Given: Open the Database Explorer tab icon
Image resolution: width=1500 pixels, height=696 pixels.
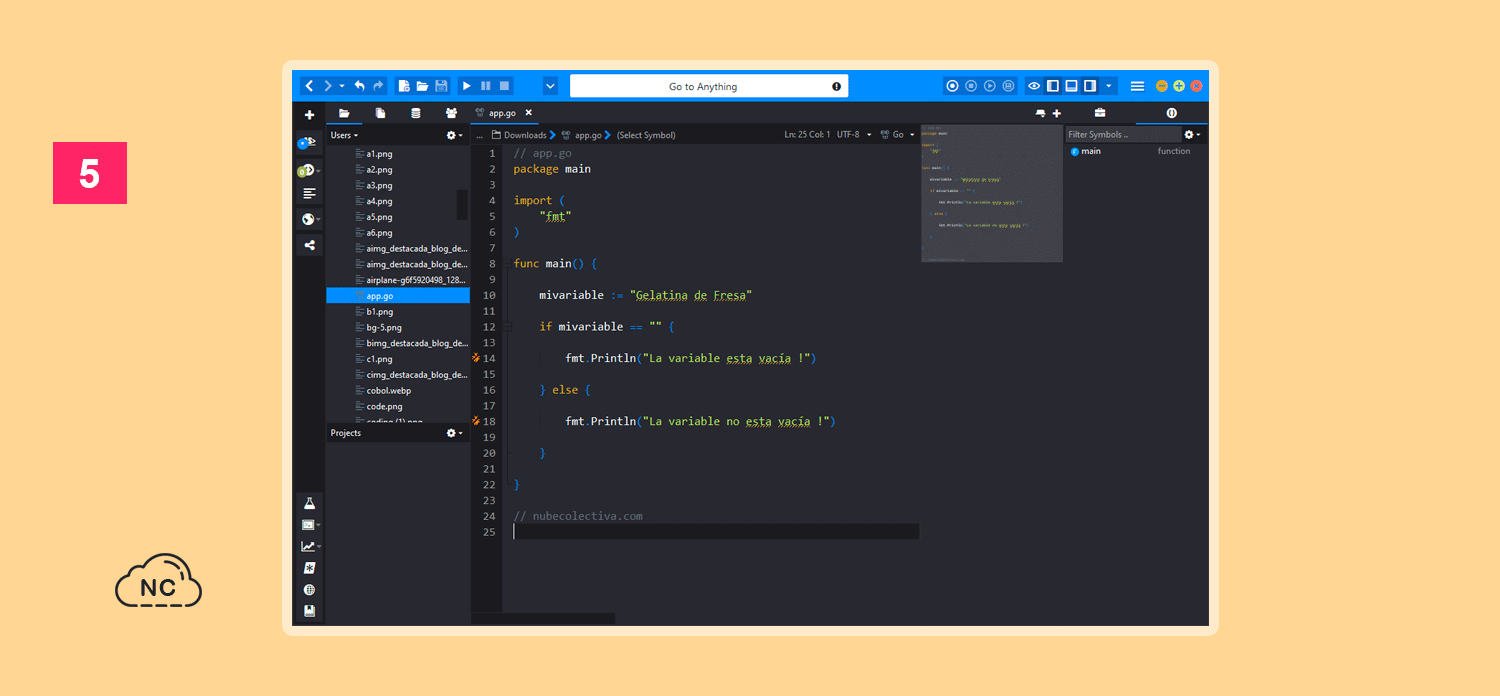Looking at the screenshot, I should coord(416,113).
